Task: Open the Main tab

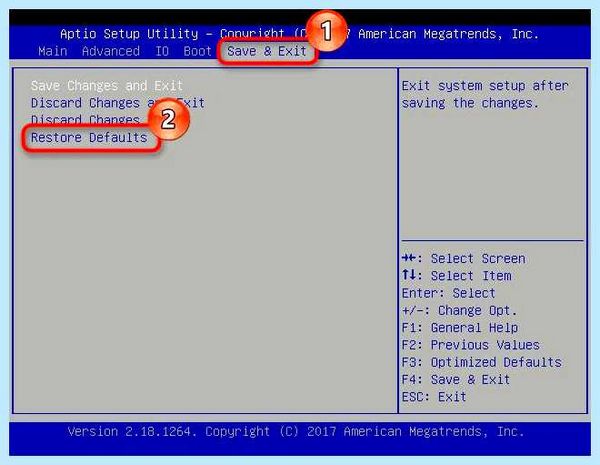Action: [53, 51]
